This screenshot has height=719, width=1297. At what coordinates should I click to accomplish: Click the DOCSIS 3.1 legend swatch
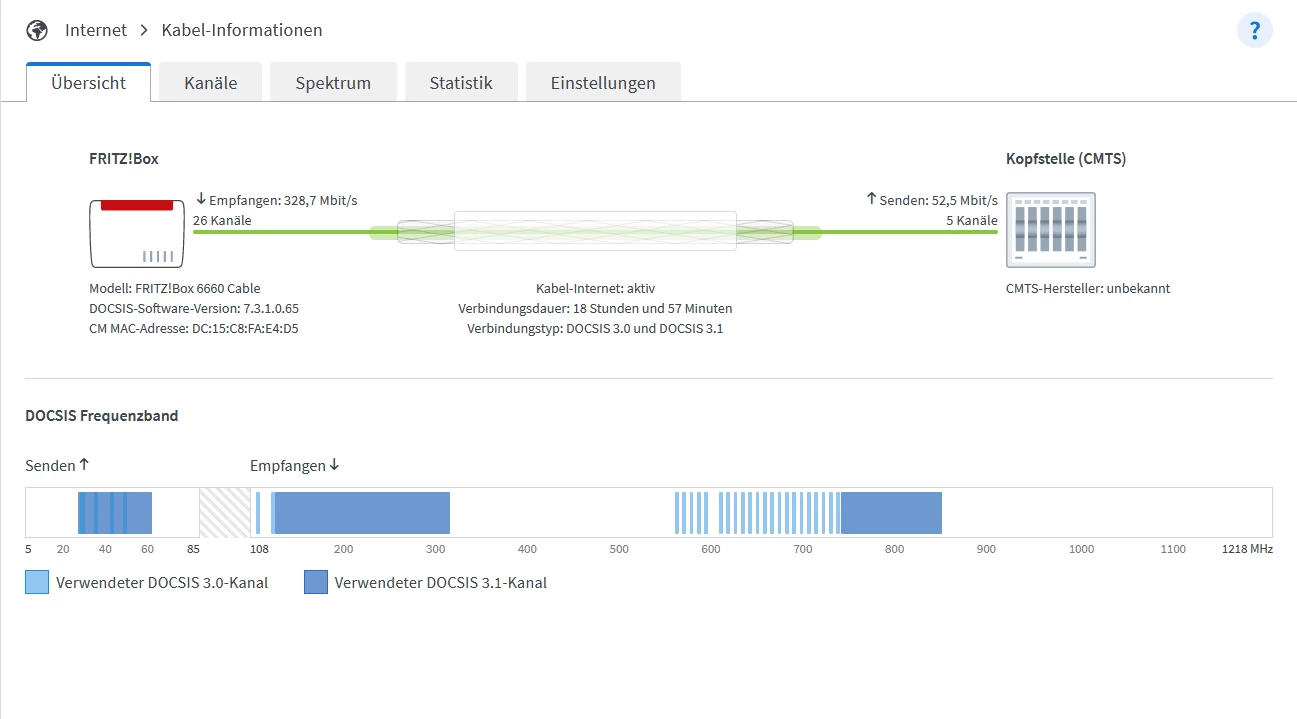point(316,582)
